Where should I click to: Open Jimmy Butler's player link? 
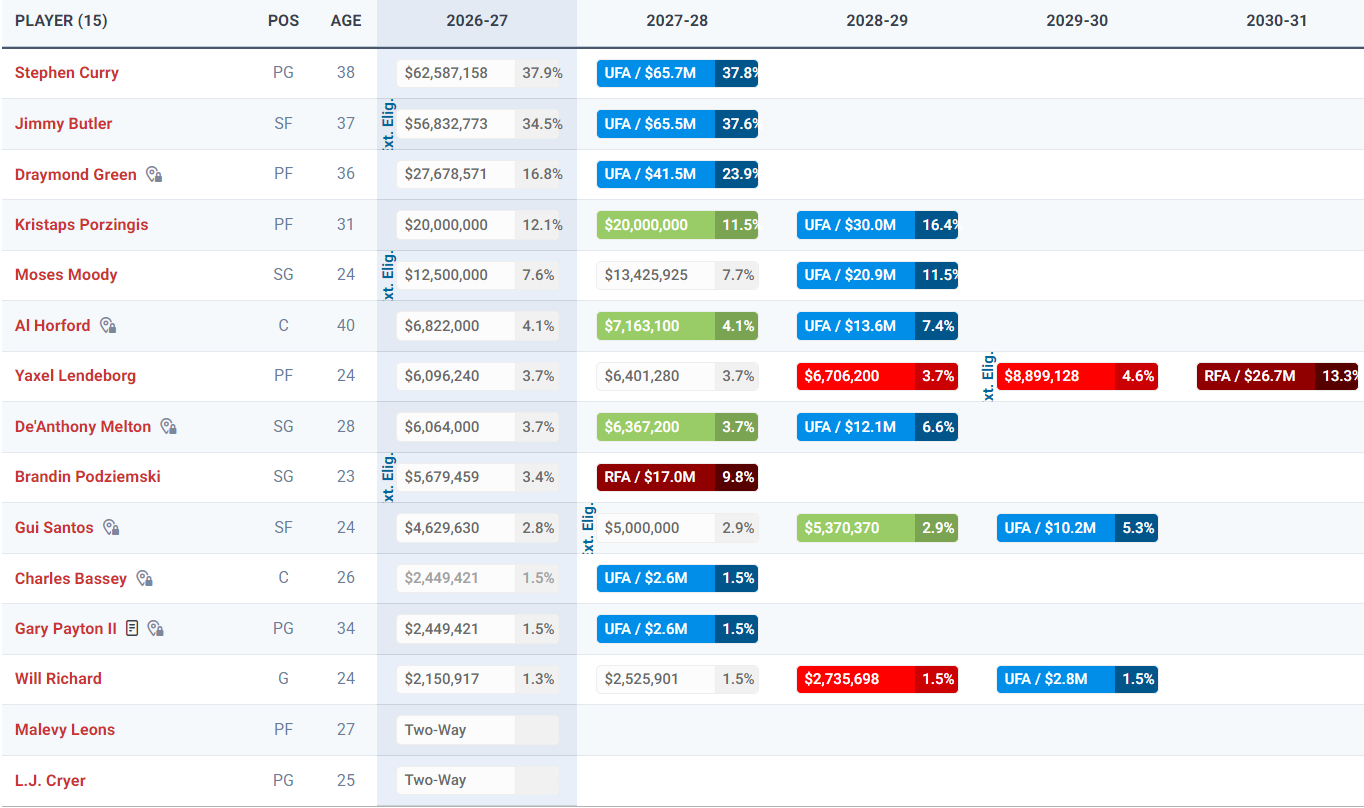pos(64,124)
